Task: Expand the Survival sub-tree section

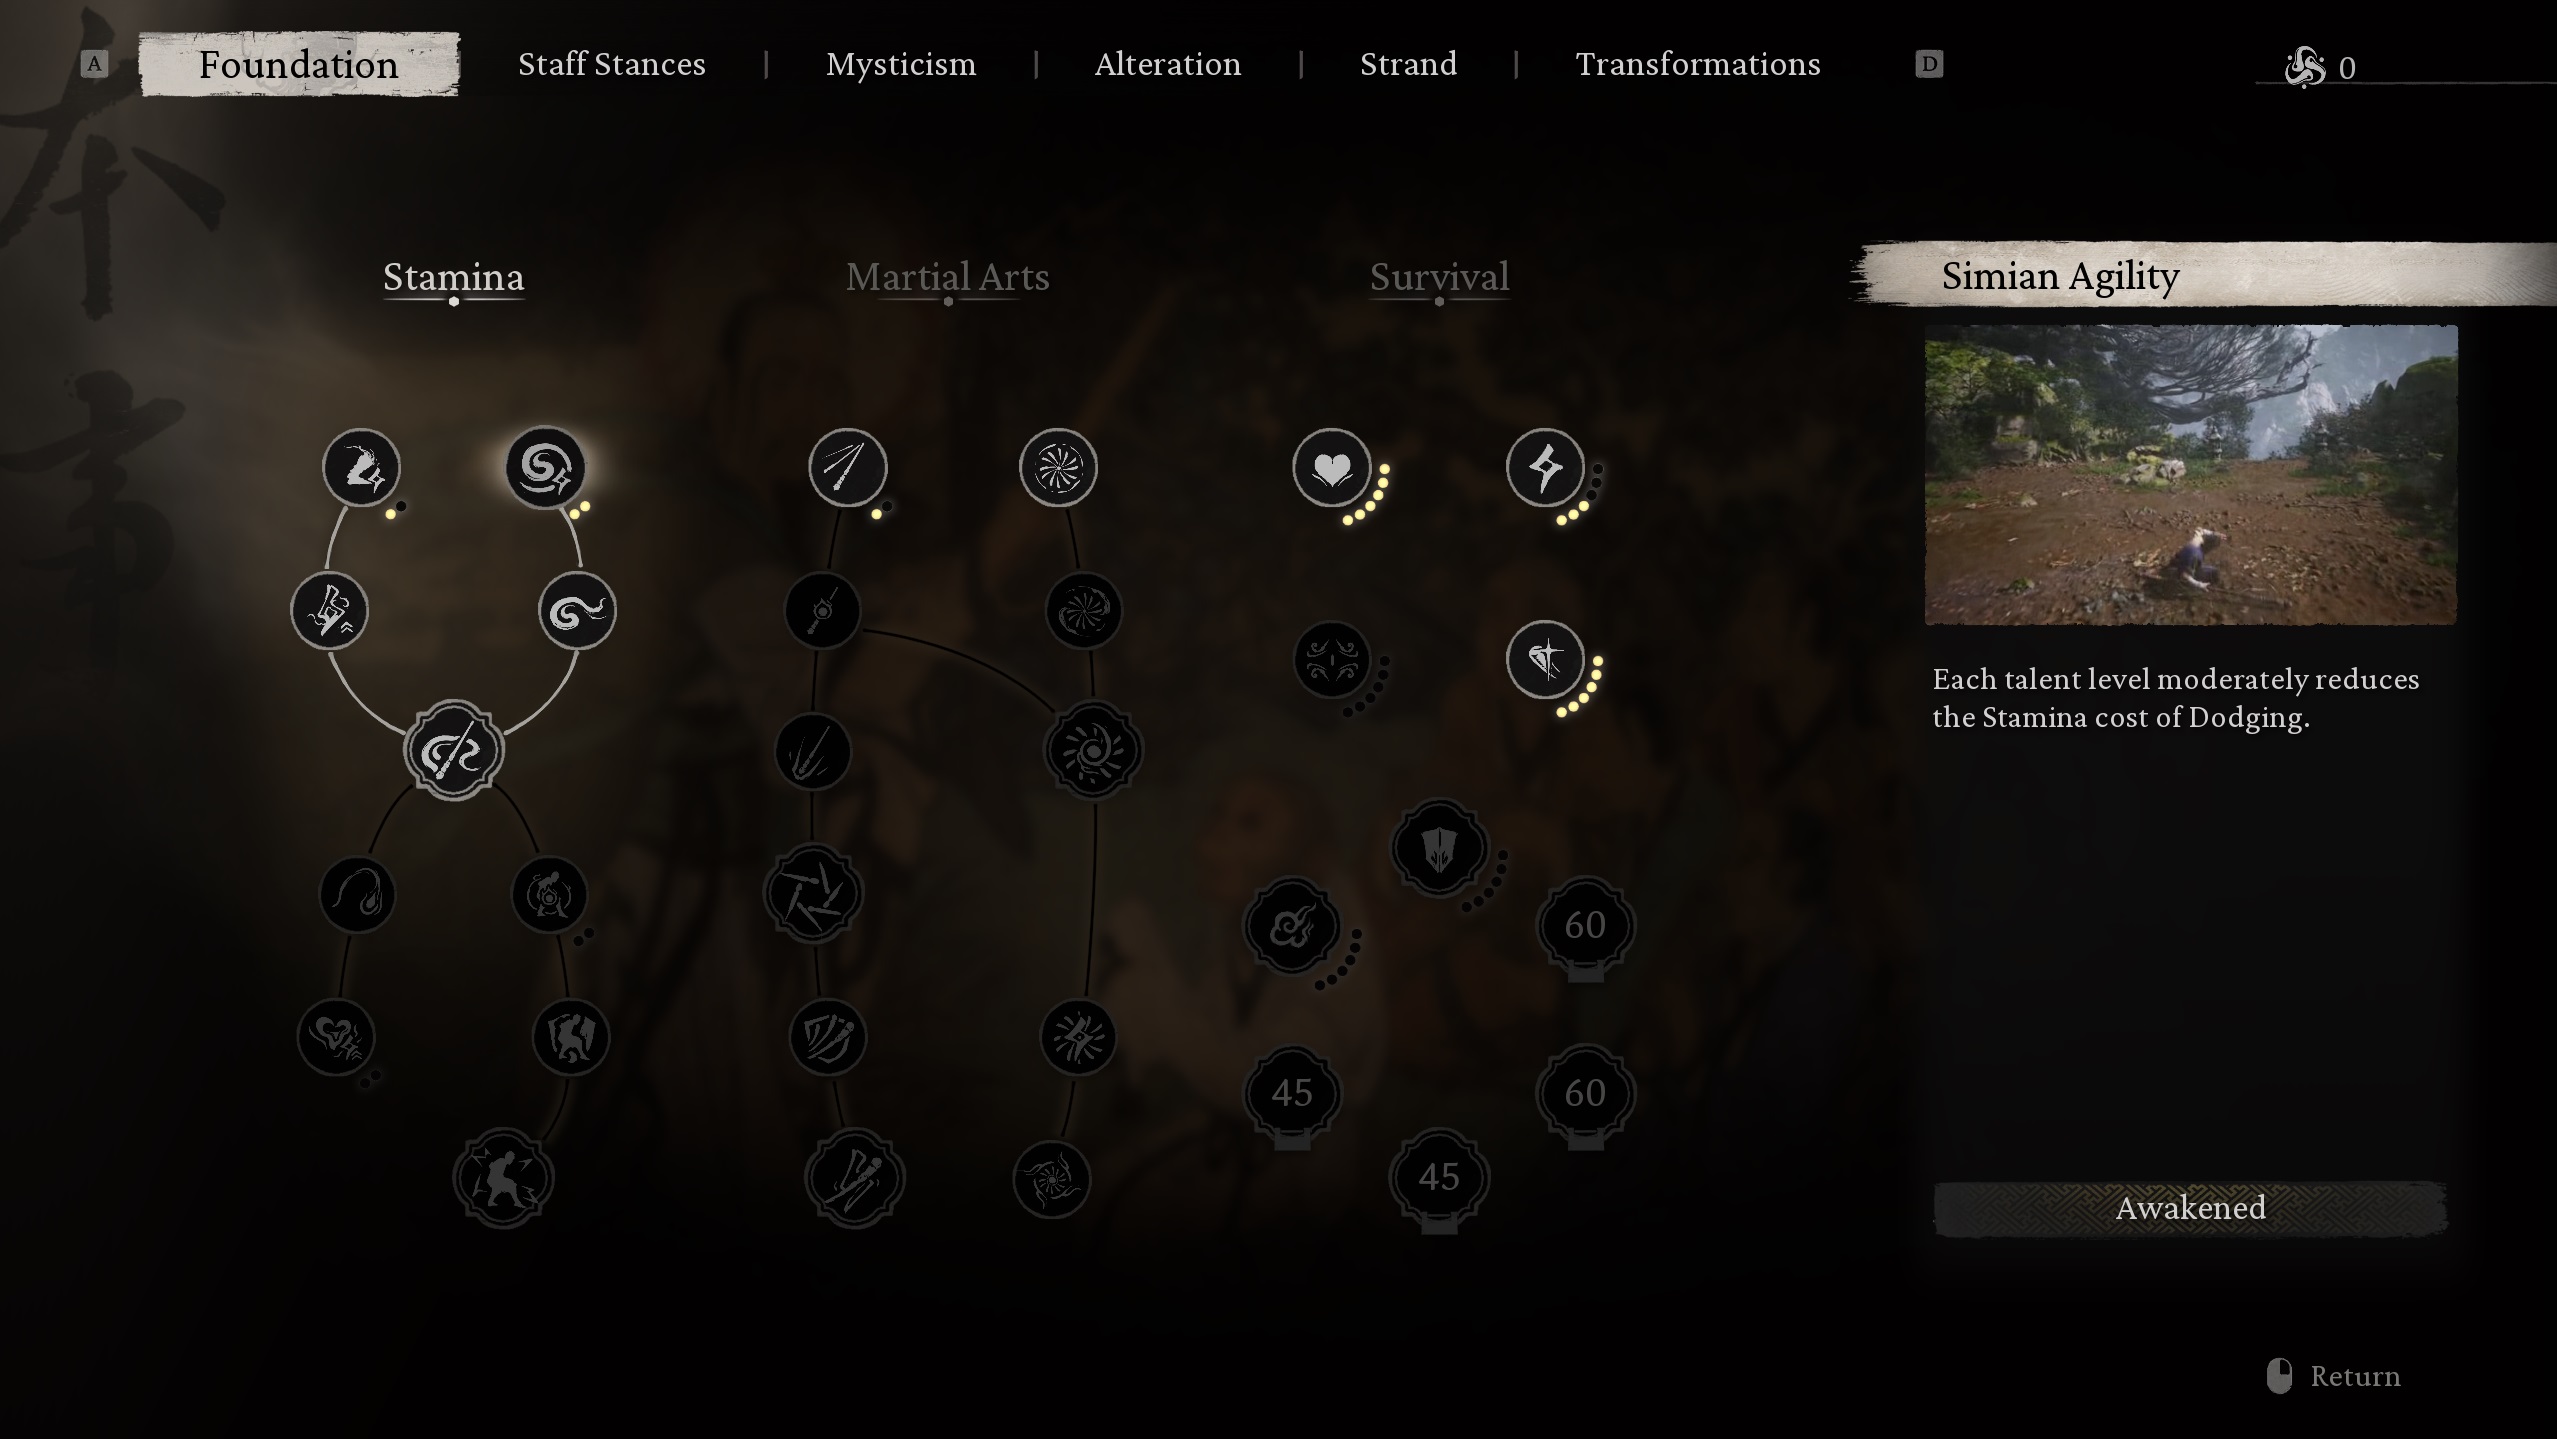Action: coord(1438,278)
